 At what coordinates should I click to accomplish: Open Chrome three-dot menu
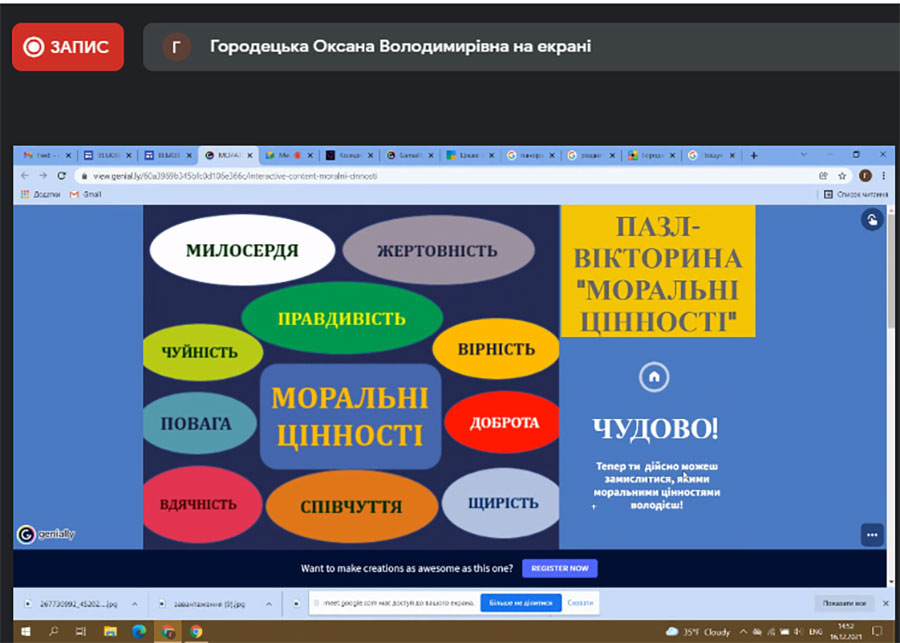[x=883, y=176]
